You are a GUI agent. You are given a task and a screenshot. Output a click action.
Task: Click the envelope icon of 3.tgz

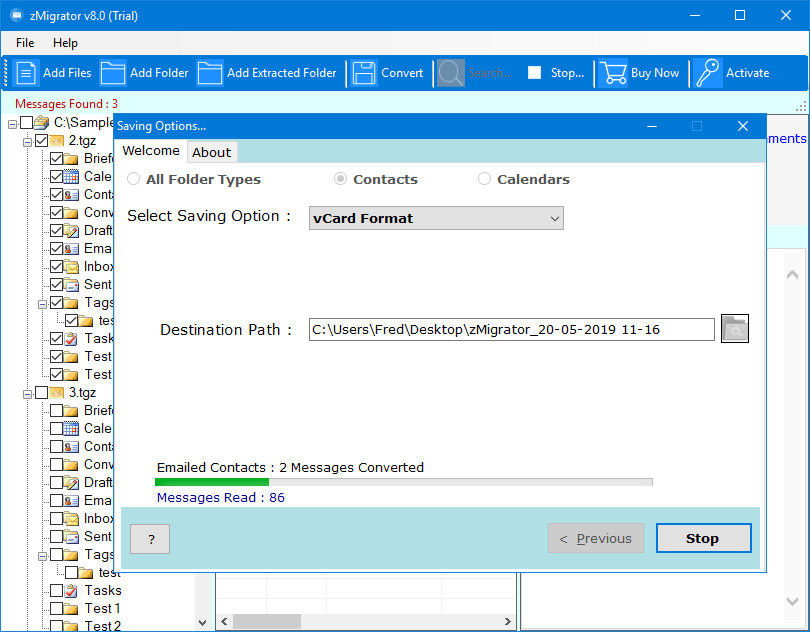pos(56,393)
